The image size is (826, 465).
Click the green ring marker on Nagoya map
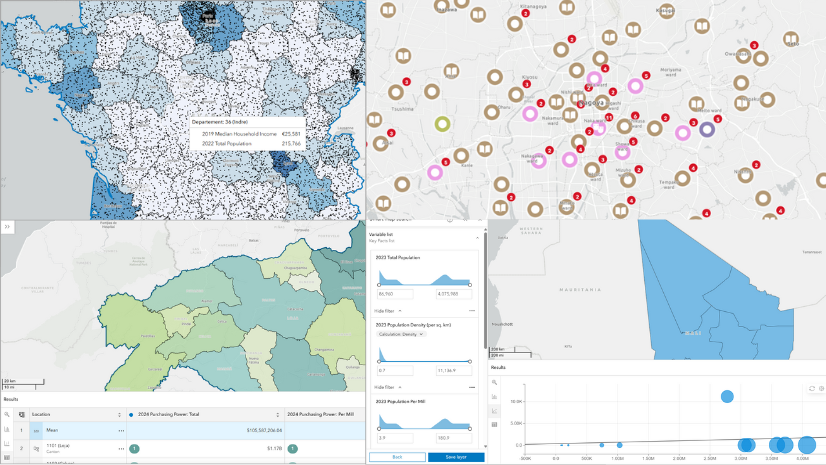(x=442, y=125)
